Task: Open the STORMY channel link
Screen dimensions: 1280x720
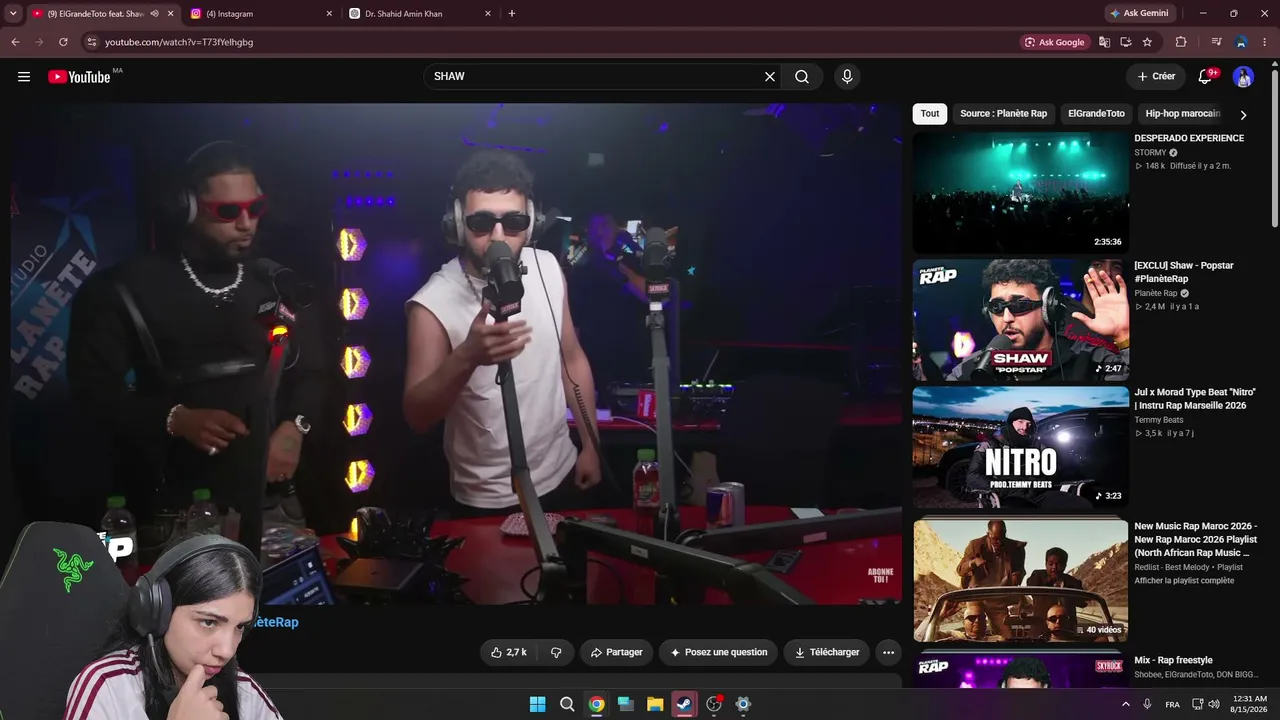Action: [x=1151, y=153]
